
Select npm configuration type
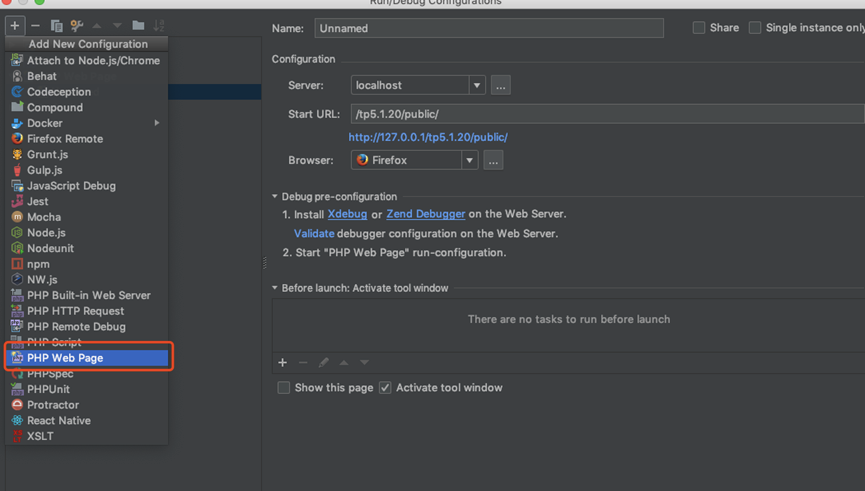pos(87,264)
